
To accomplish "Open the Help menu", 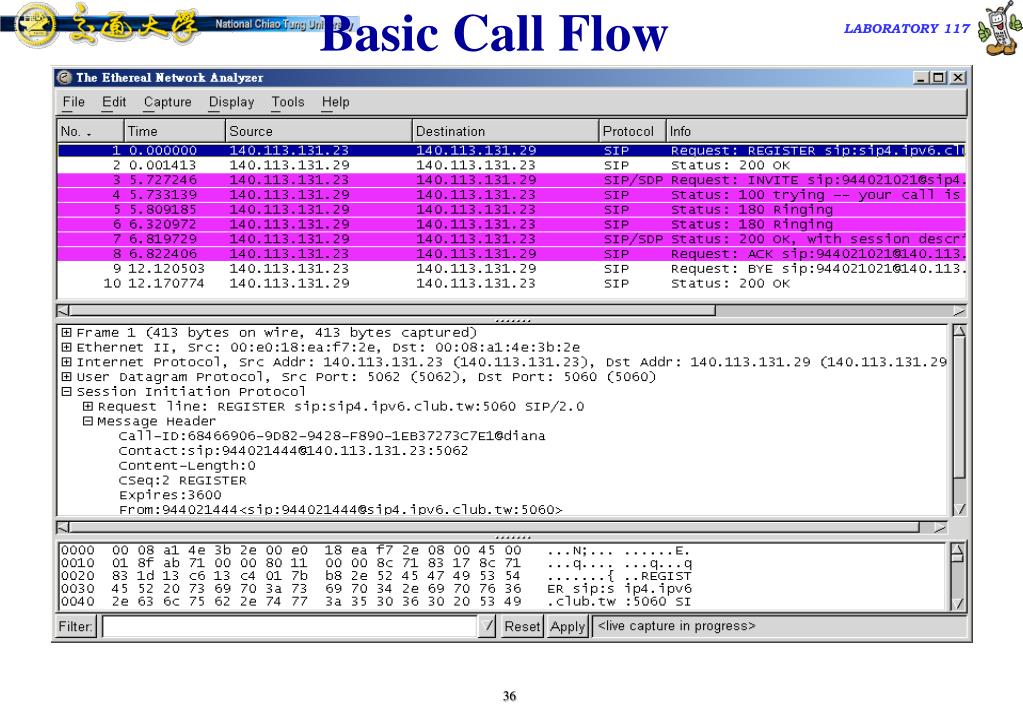I will 335,102.
